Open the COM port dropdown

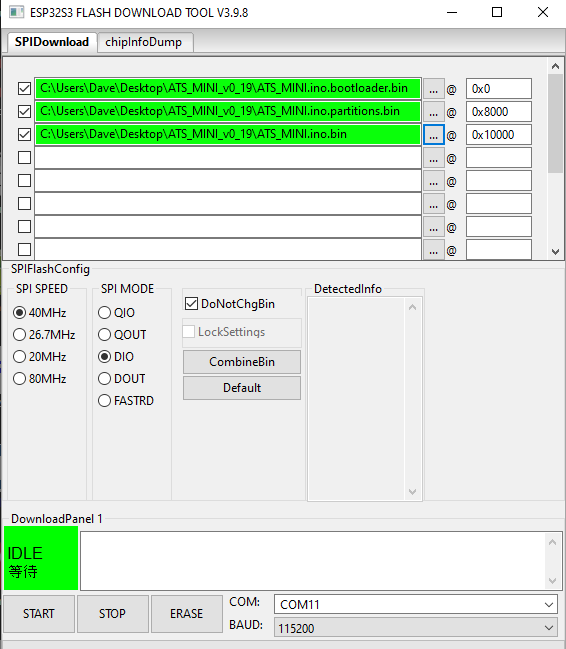click(x=416, y=604)
